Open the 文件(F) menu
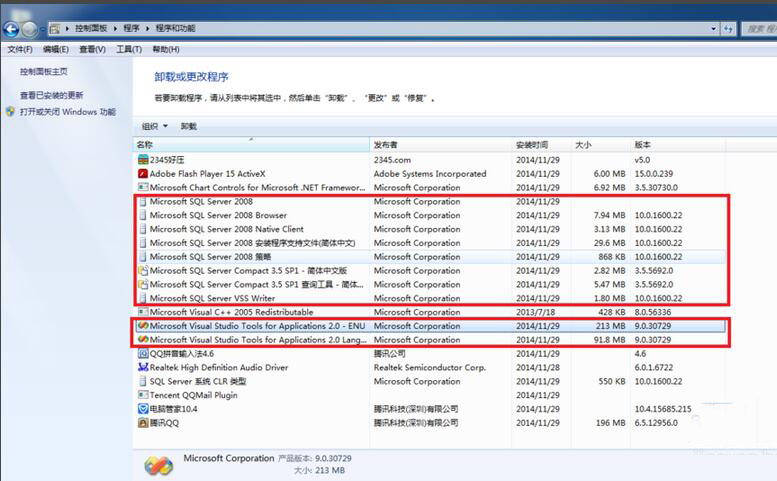This screenshot has width=777, height=481. tap(20, 49)
